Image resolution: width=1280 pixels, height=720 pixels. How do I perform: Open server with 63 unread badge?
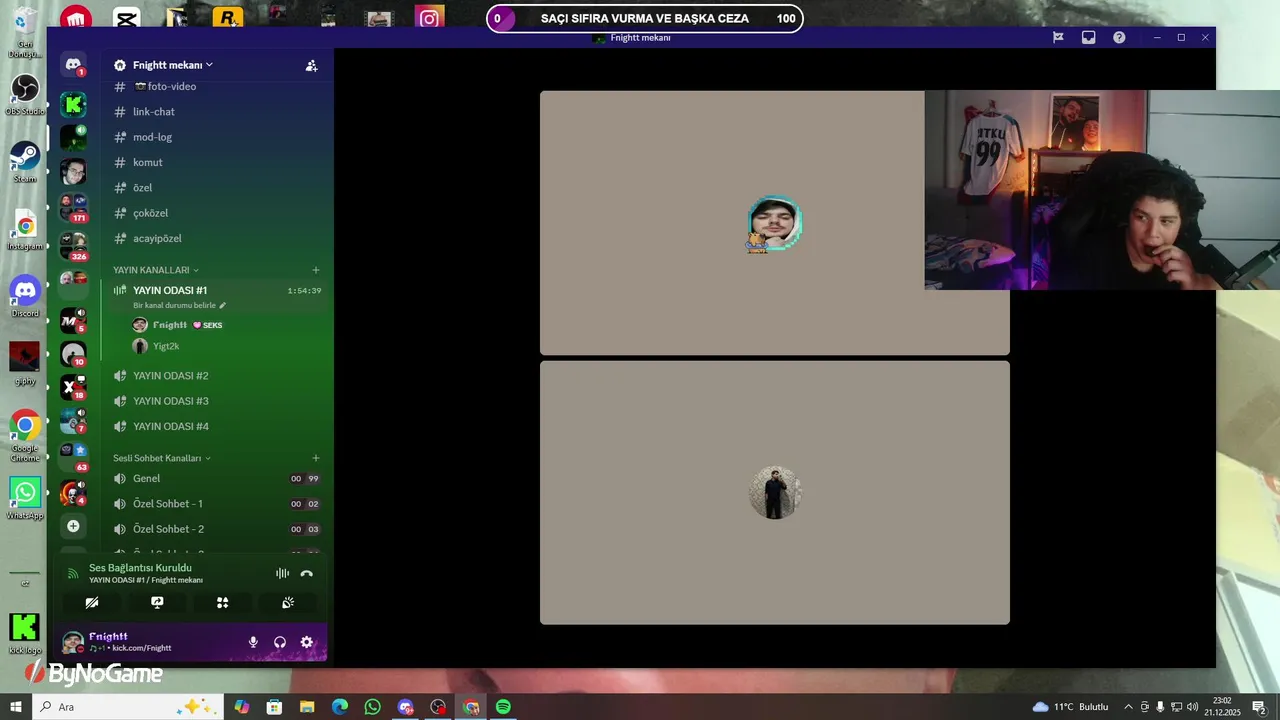click(73, 455)
